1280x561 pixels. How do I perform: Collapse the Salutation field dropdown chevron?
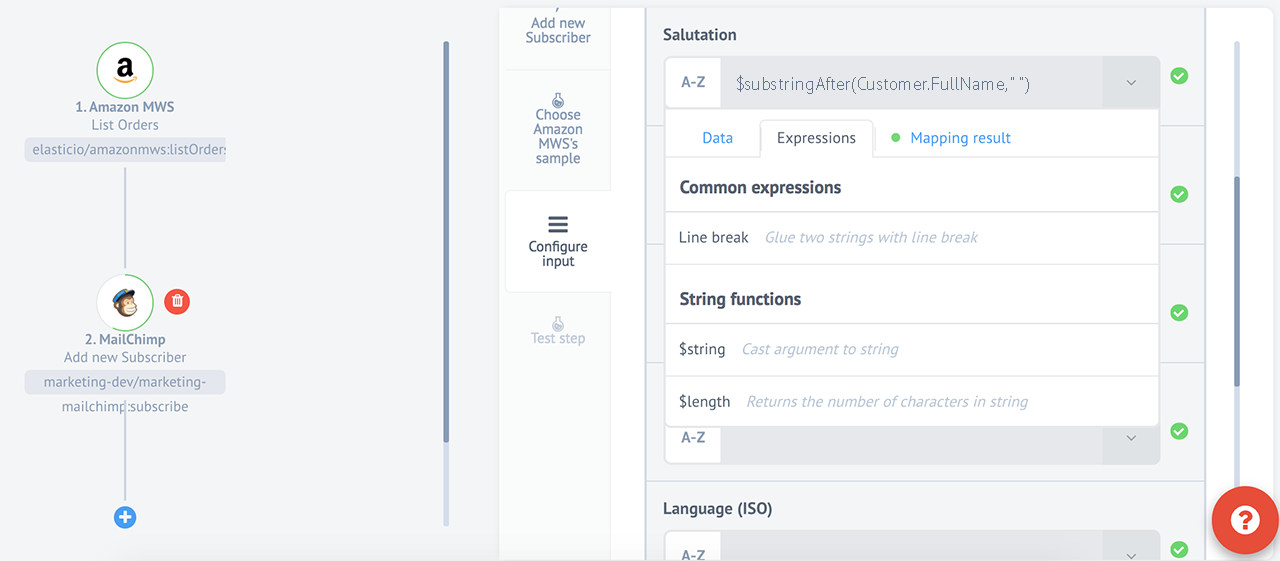1131,83
